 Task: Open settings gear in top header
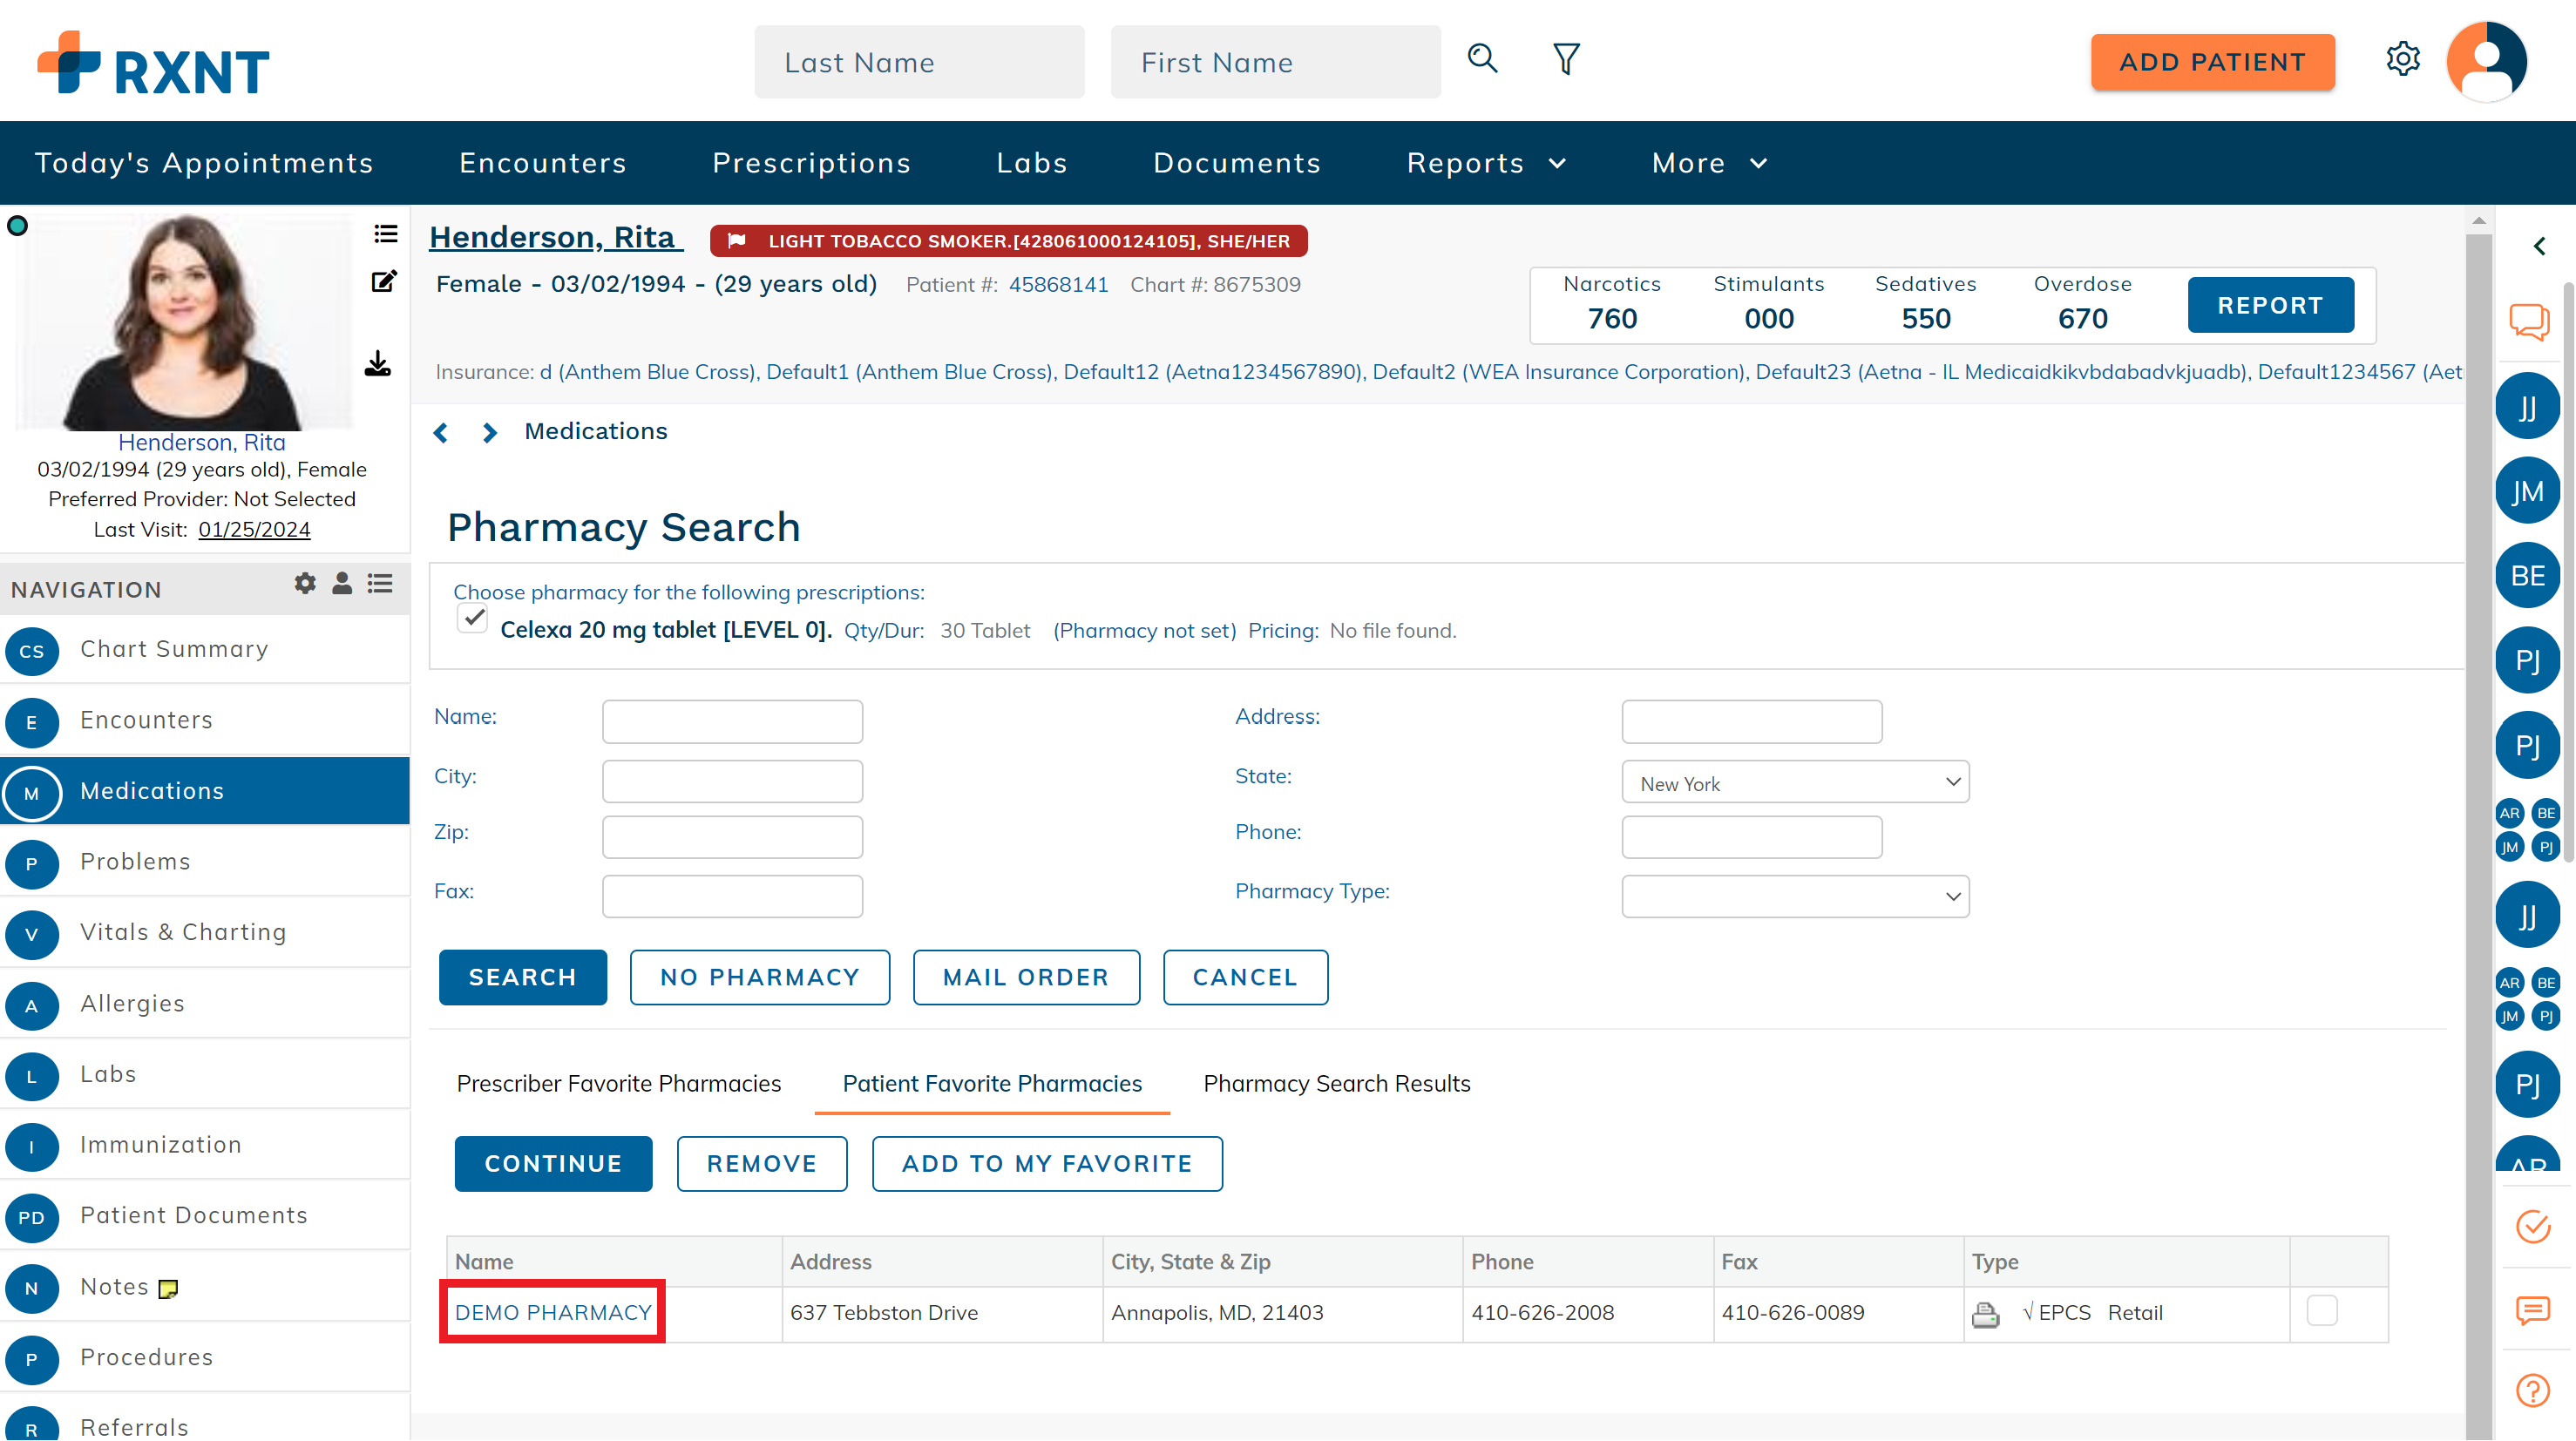coord(2402,60)
